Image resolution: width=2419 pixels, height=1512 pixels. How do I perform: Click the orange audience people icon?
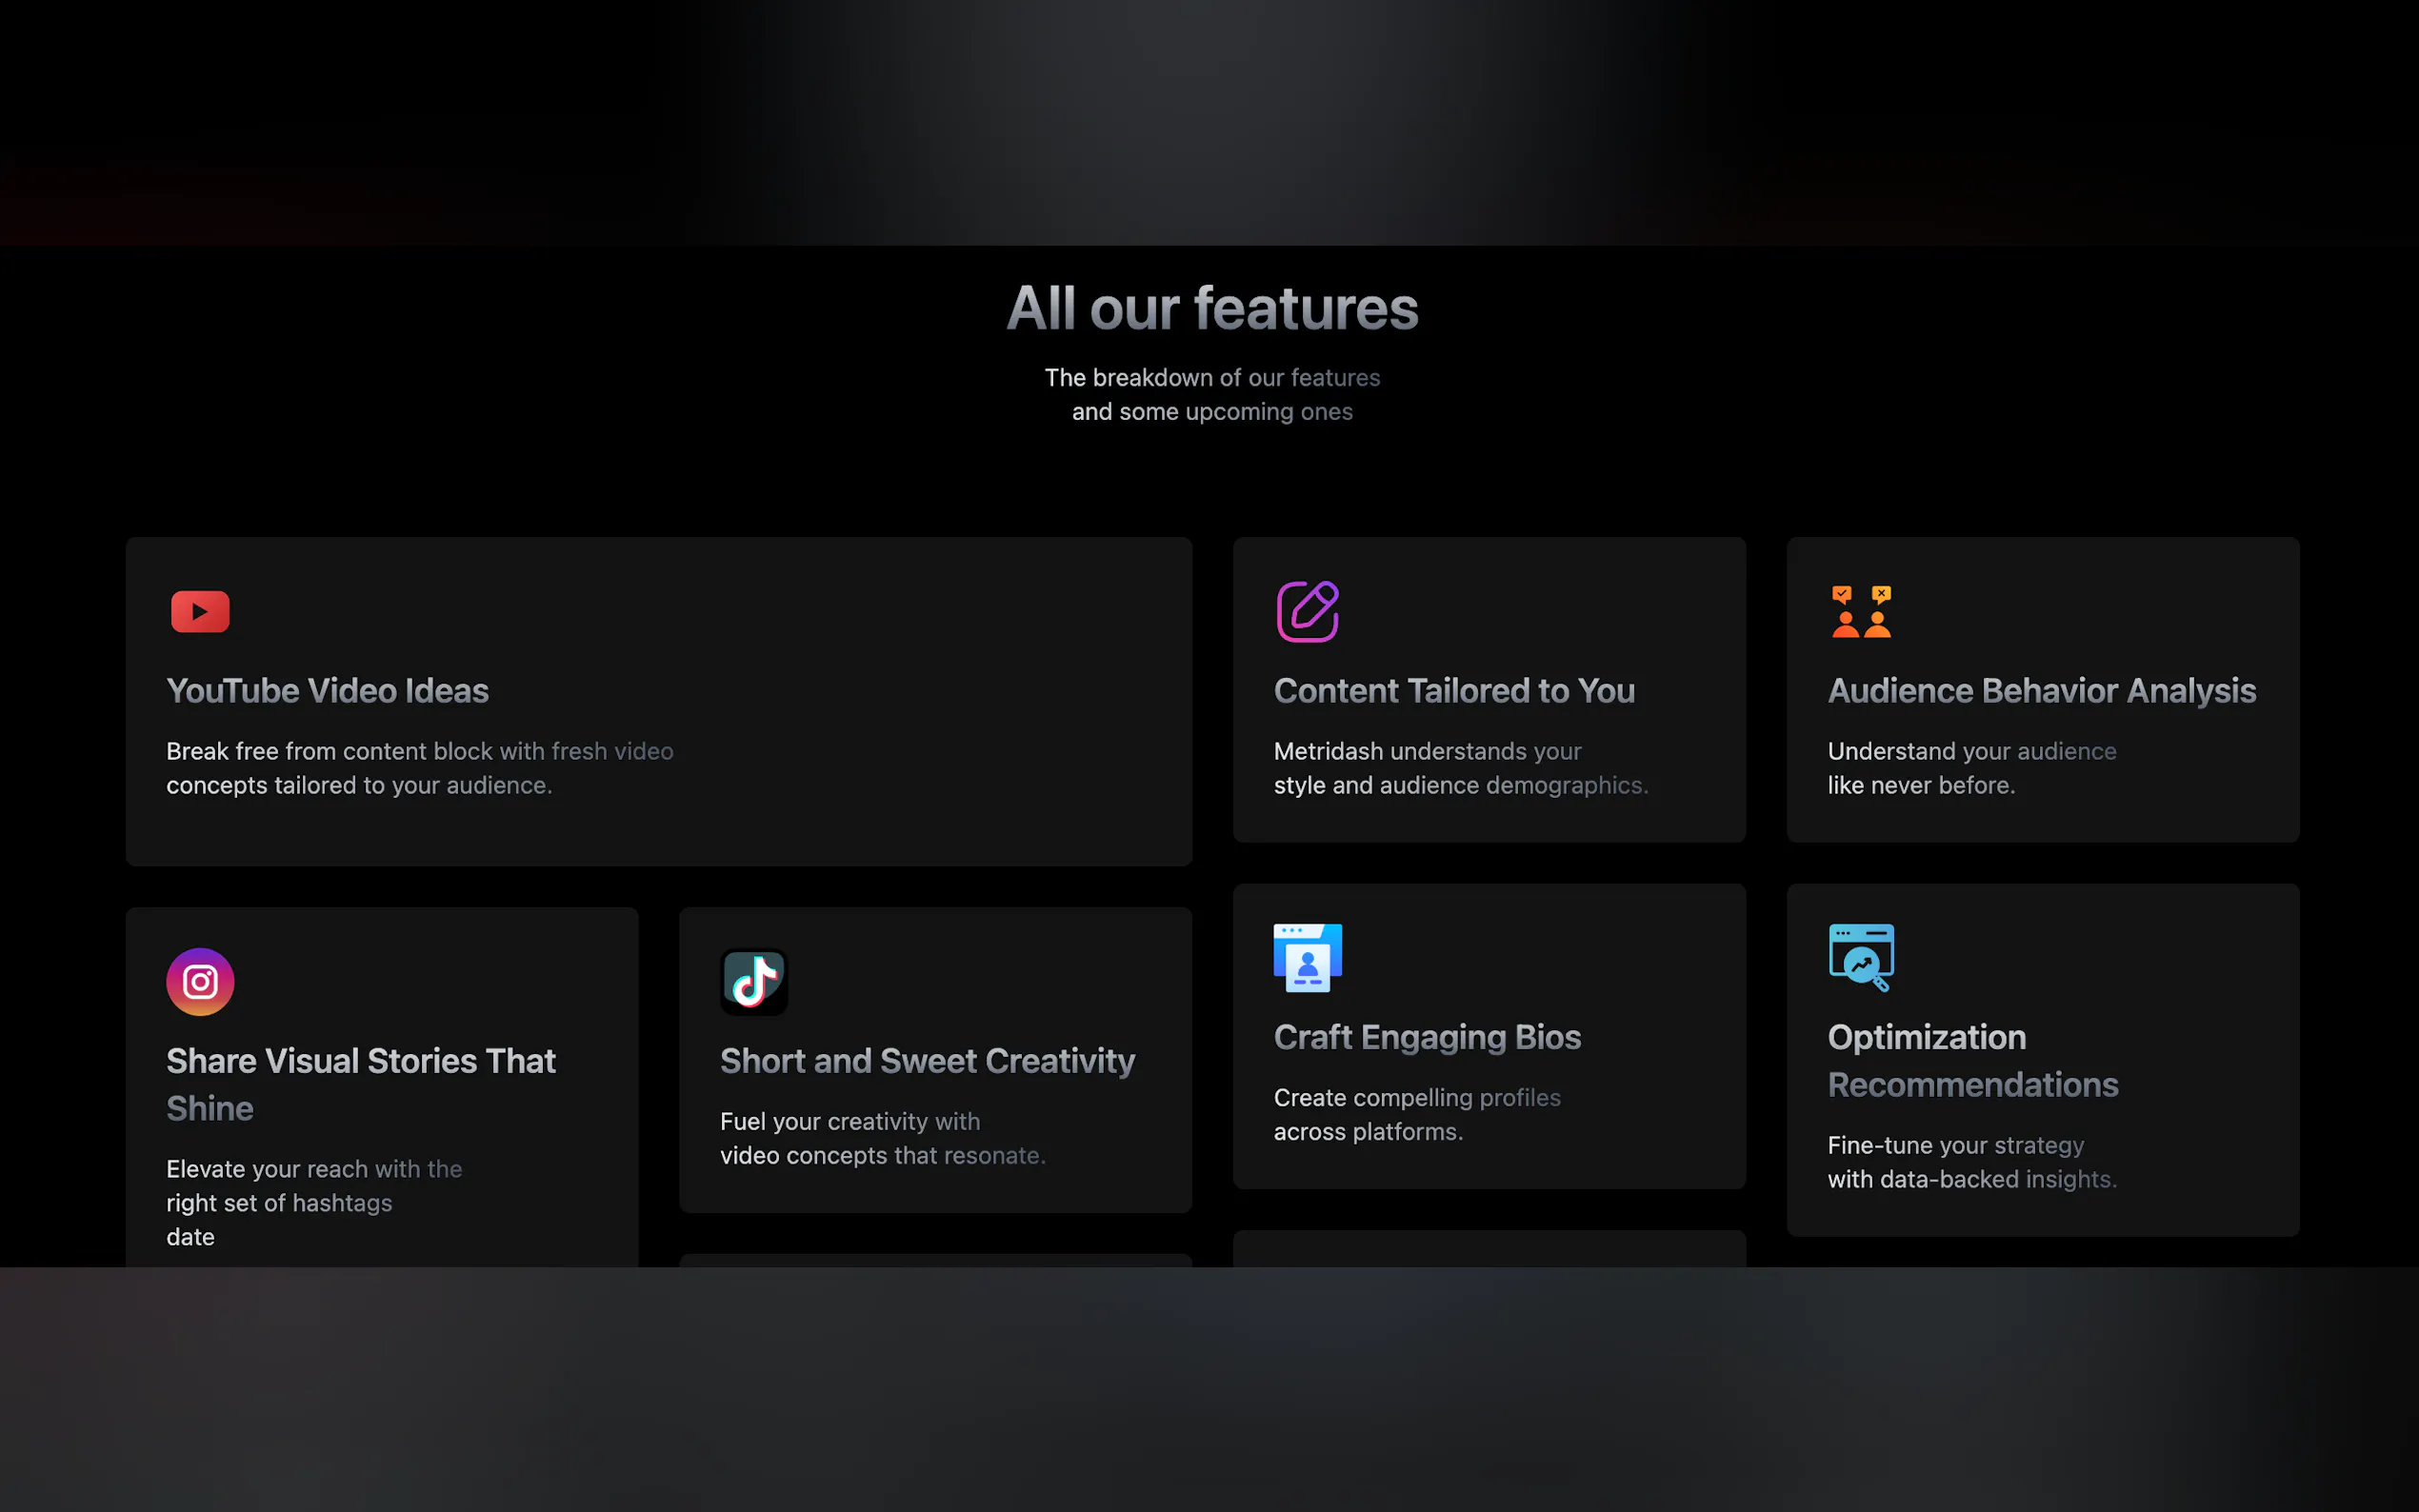pos(1861,611)
